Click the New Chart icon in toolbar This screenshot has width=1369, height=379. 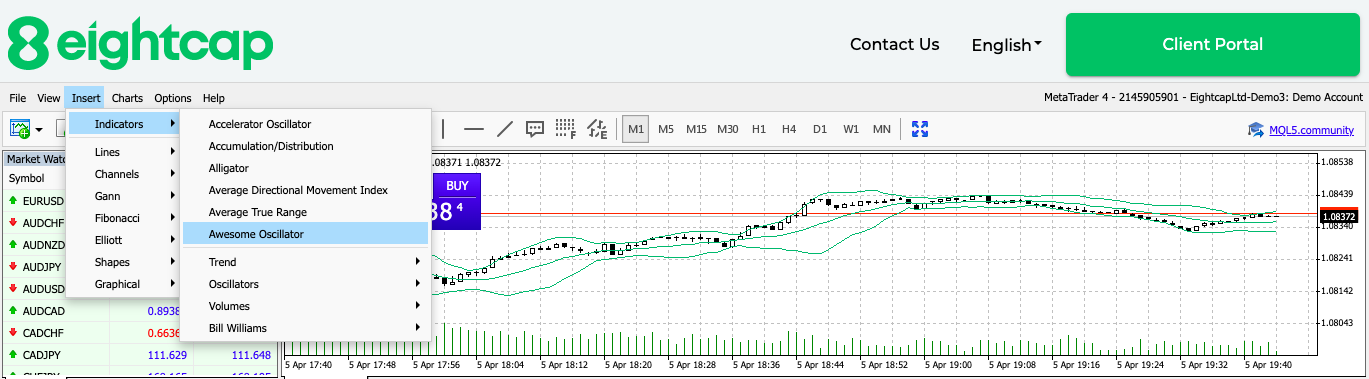(20, 129)
